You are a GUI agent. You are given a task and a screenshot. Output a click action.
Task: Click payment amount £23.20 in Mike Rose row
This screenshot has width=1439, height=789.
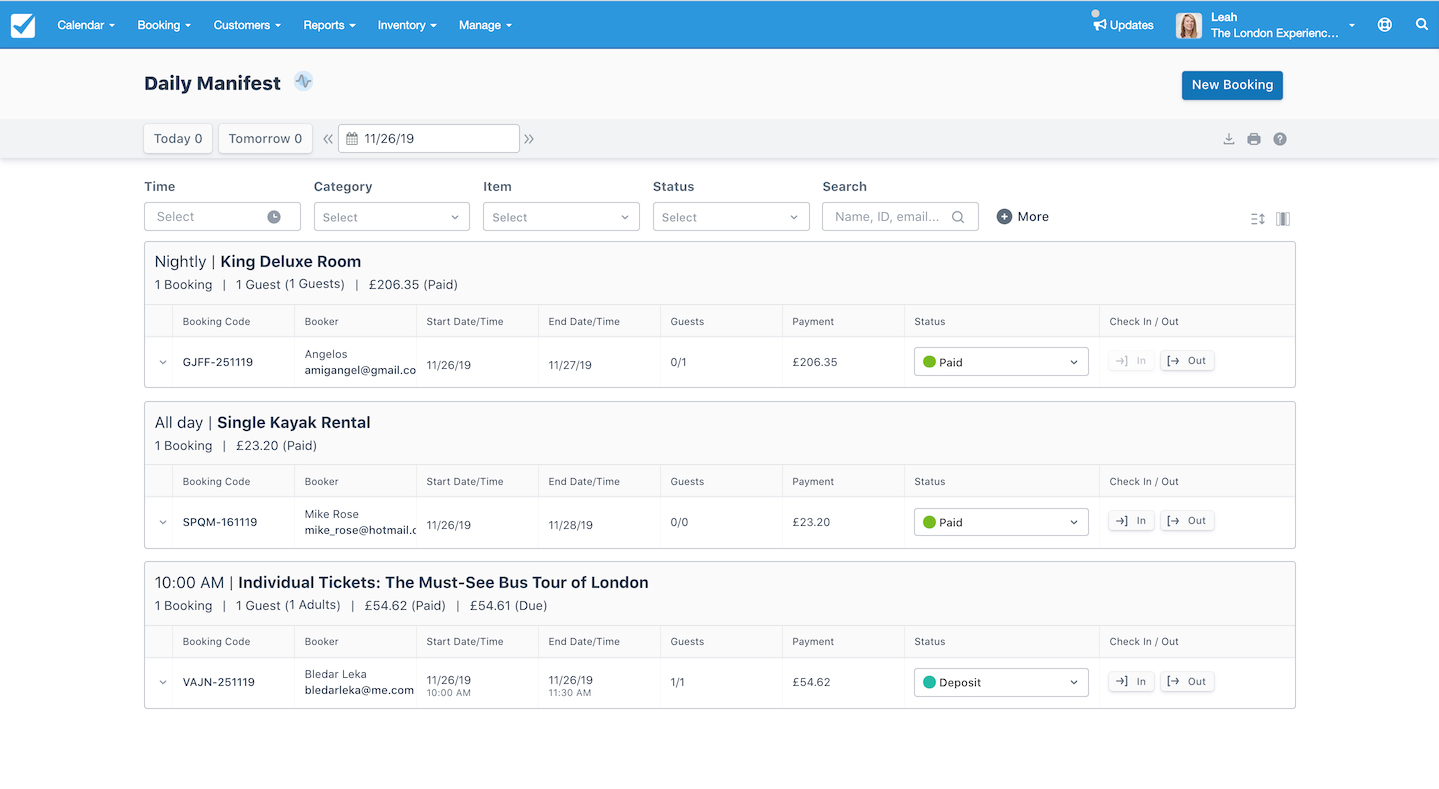(x=811, y=522)
